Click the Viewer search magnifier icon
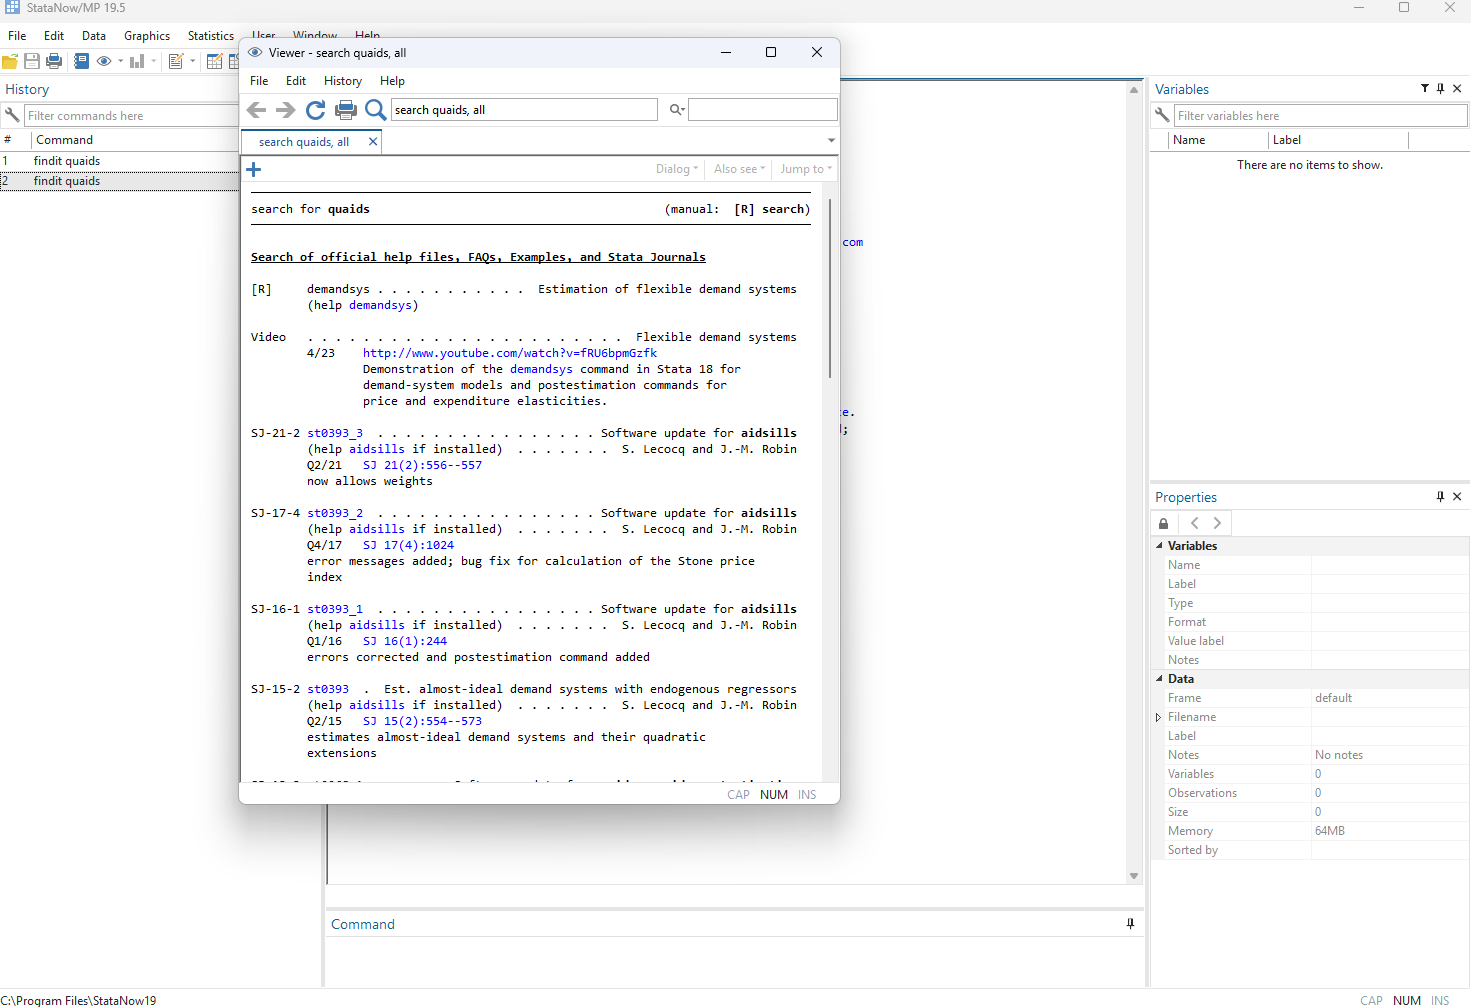The image size is (1471, 1007). [376, 110]
